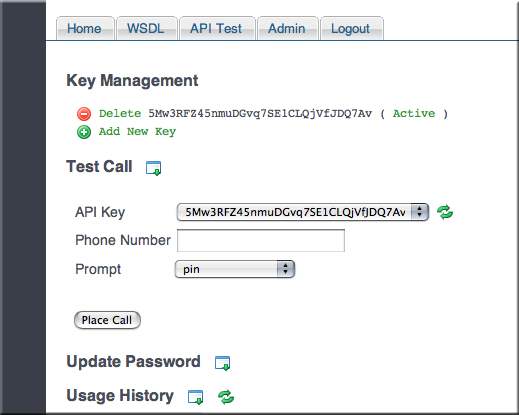Screen dimensions: 519x415
Task: Open the API Test tab
Action: [217, 29]
